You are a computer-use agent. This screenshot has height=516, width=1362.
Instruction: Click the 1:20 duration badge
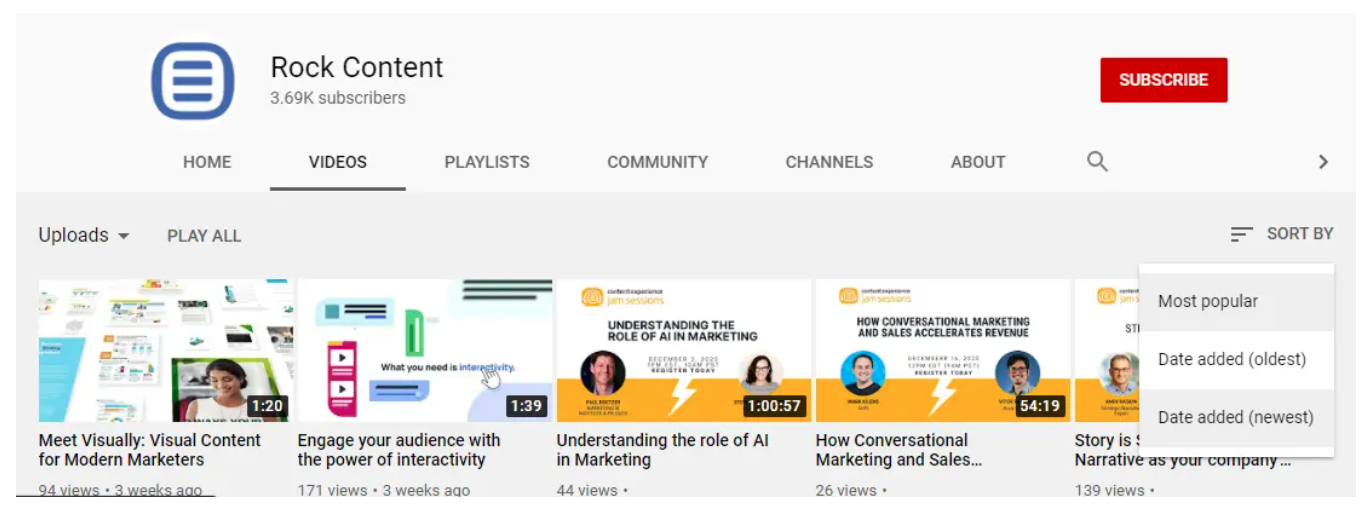point(267,406)
